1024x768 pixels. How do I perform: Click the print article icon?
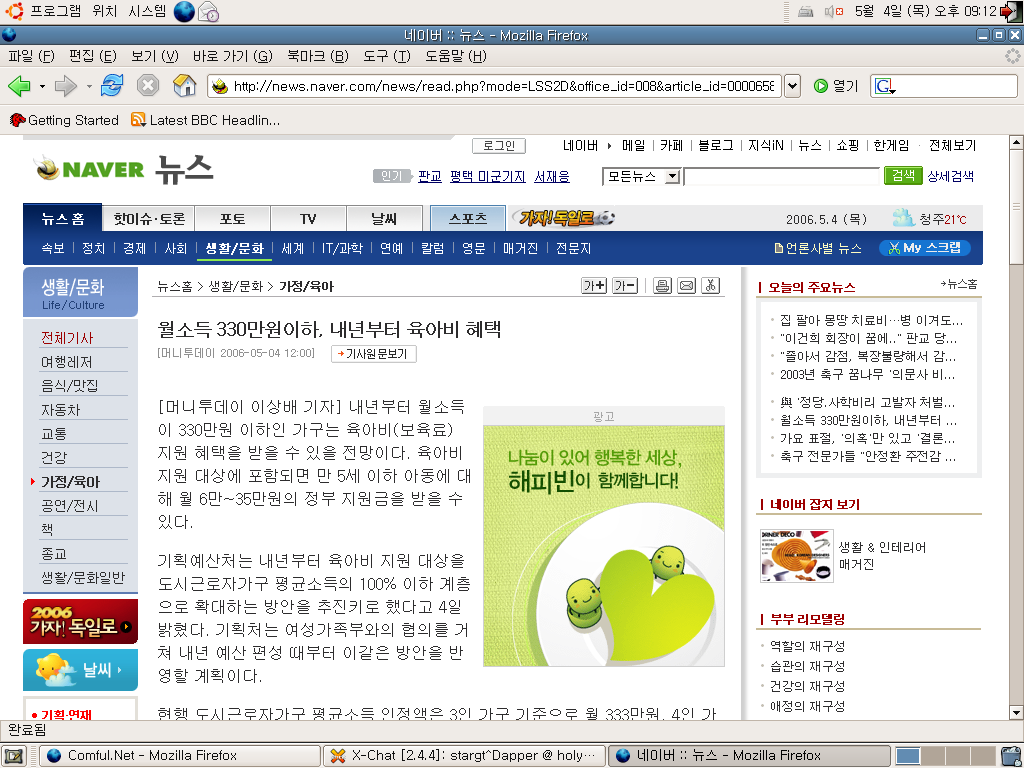tap(662, 286)
